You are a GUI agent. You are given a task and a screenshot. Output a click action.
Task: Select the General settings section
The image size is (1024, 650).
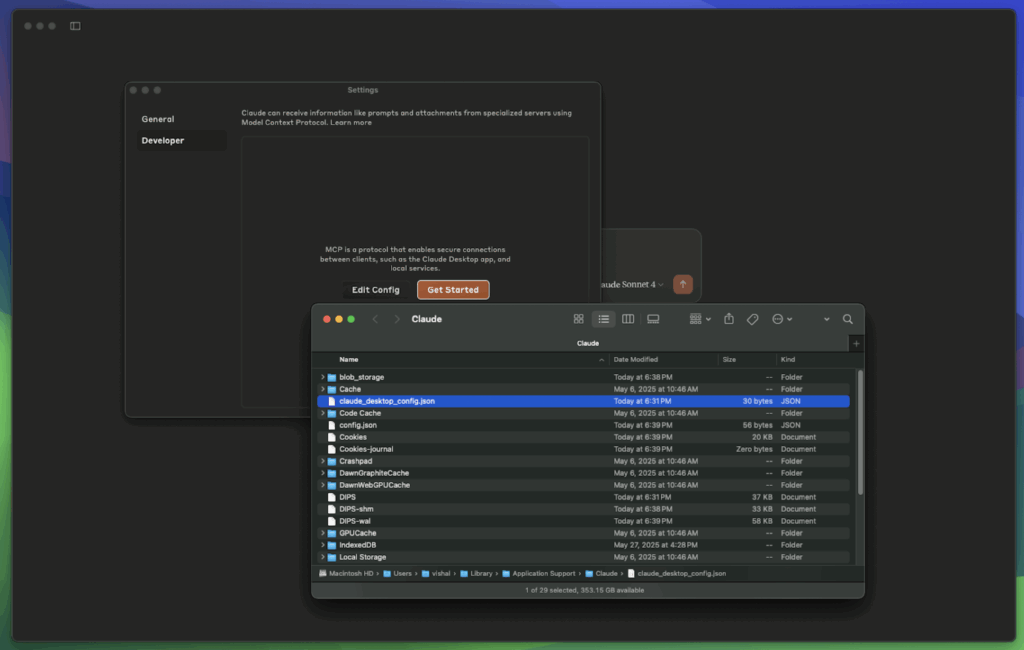click(181, 119)
